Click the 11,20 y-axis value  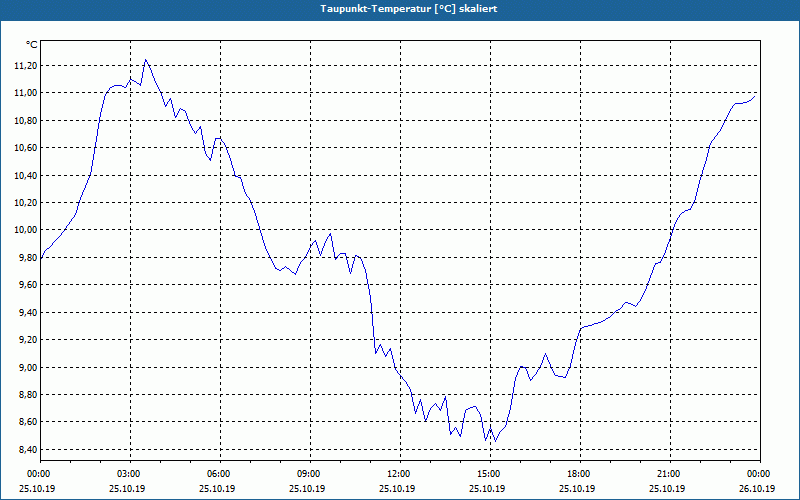(27, 66)
